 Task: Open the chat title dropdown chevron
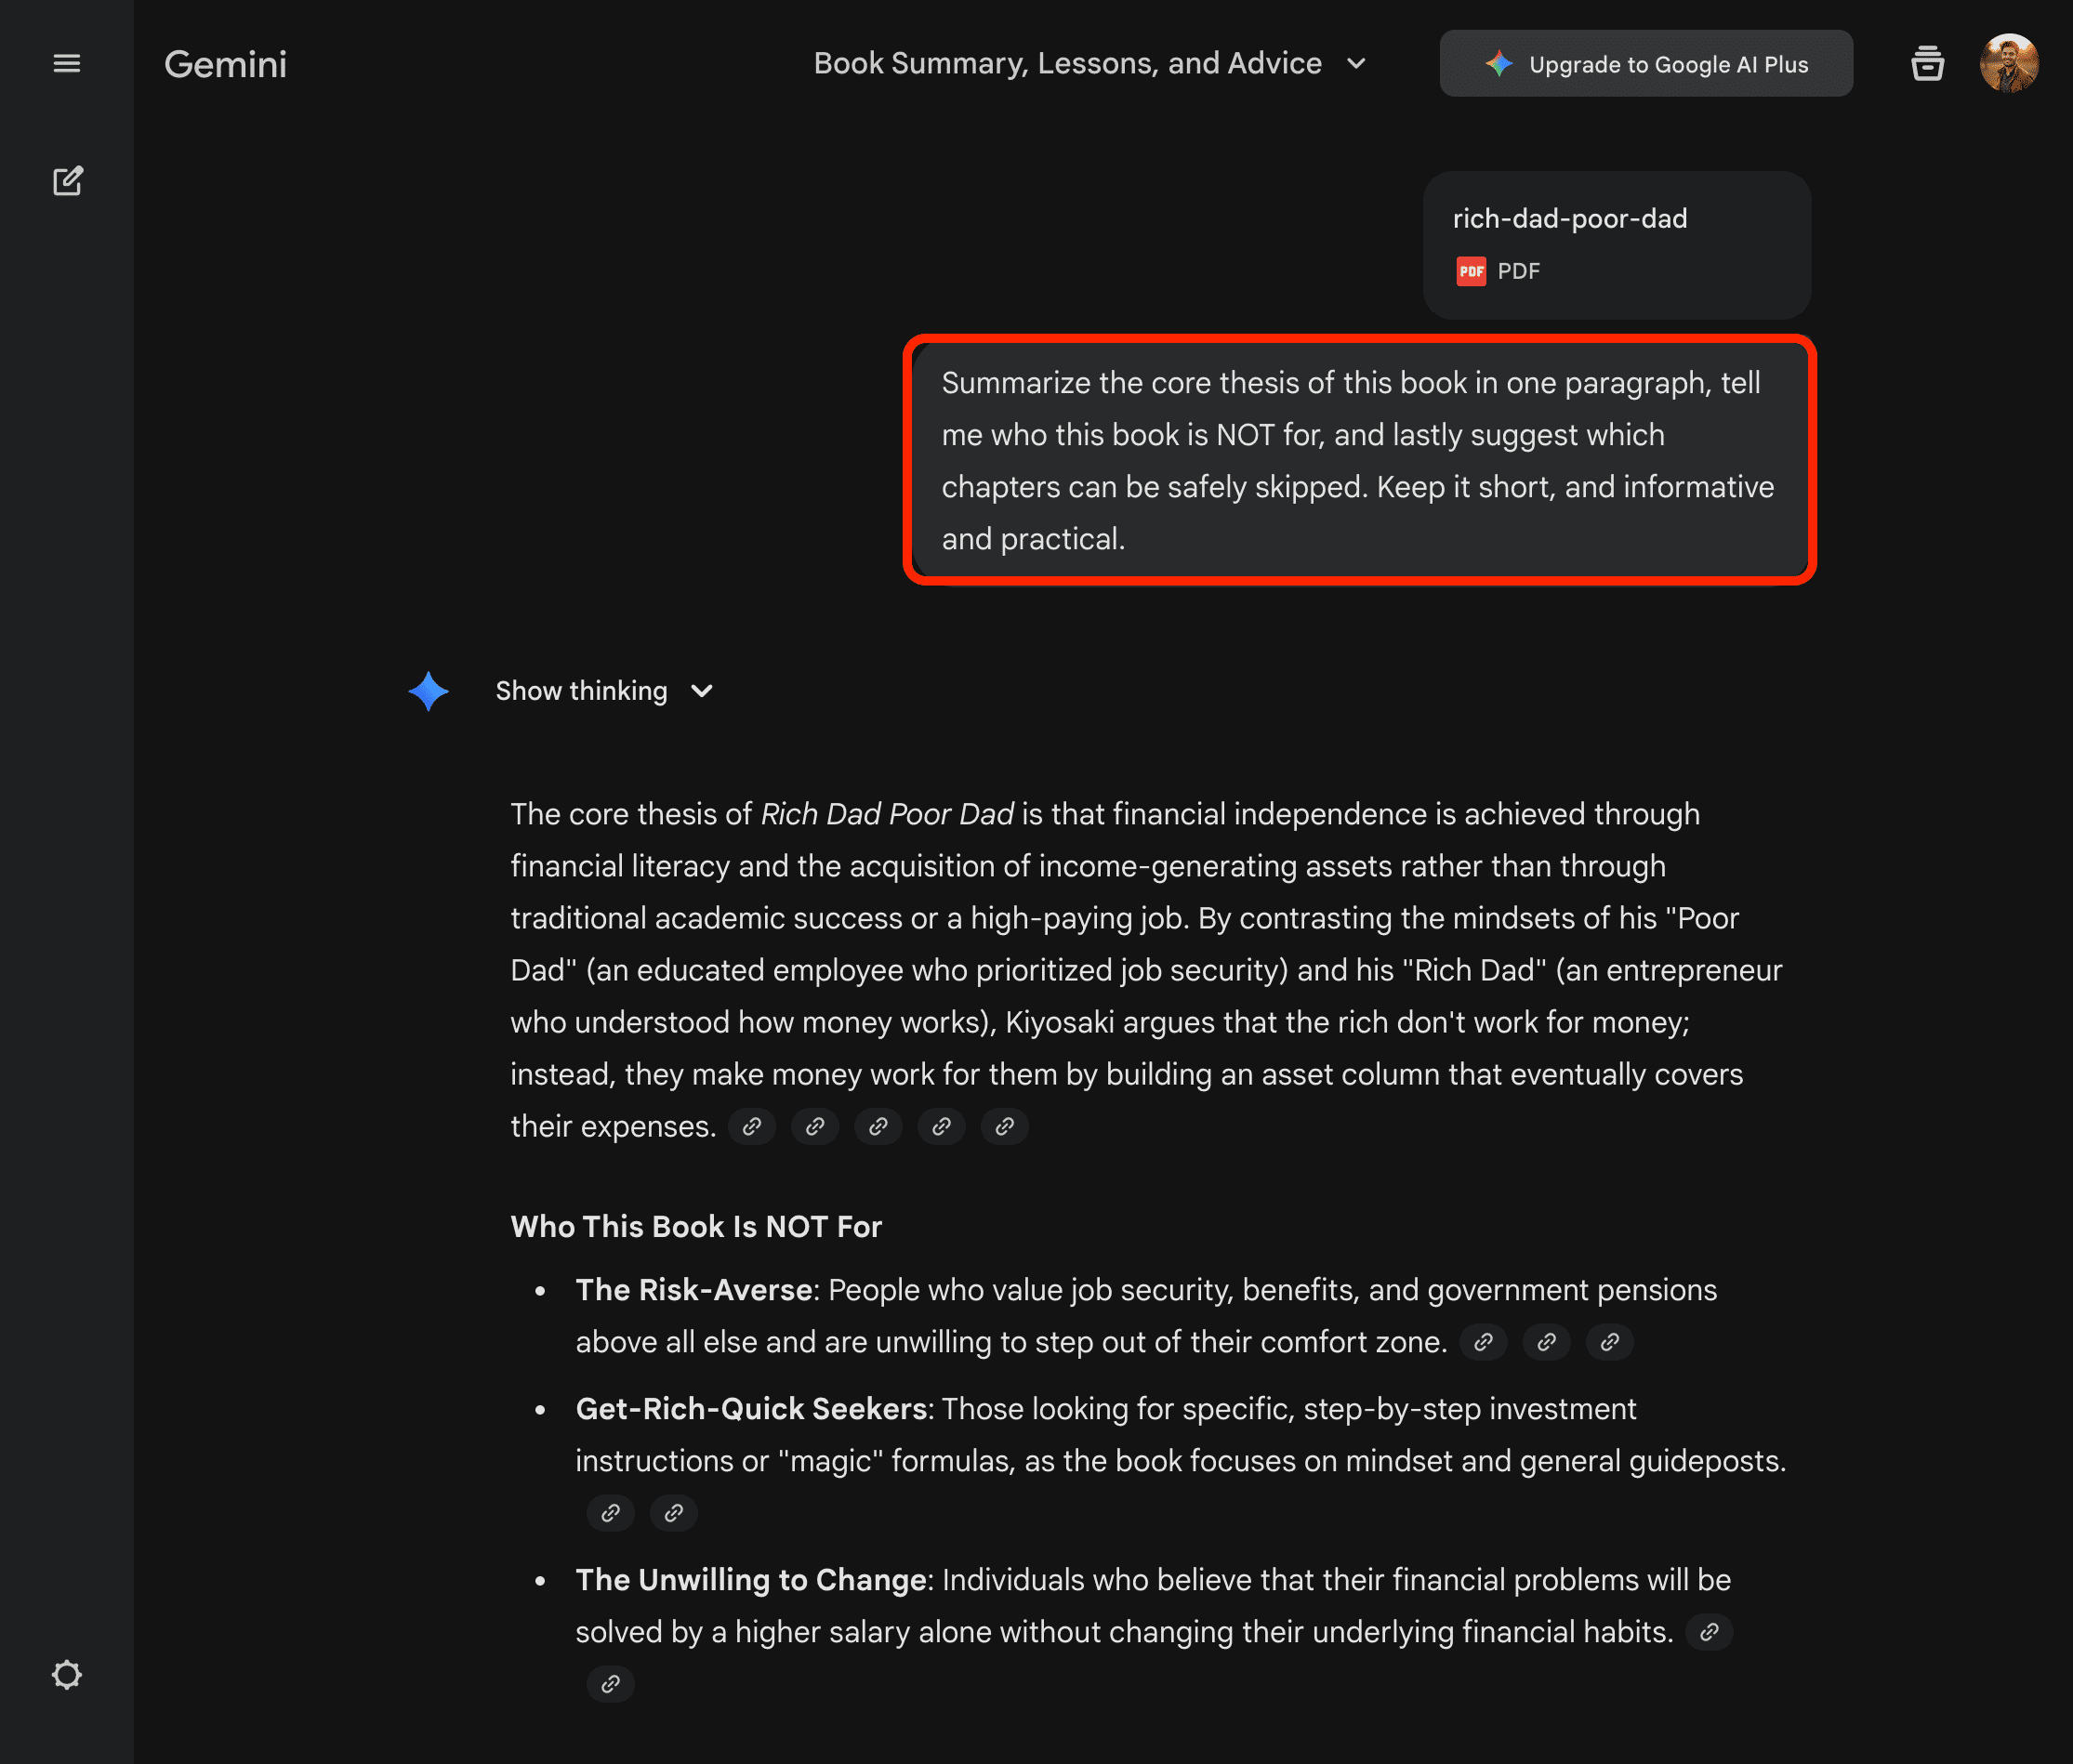pyautogui.click(x=1356, y=63)
